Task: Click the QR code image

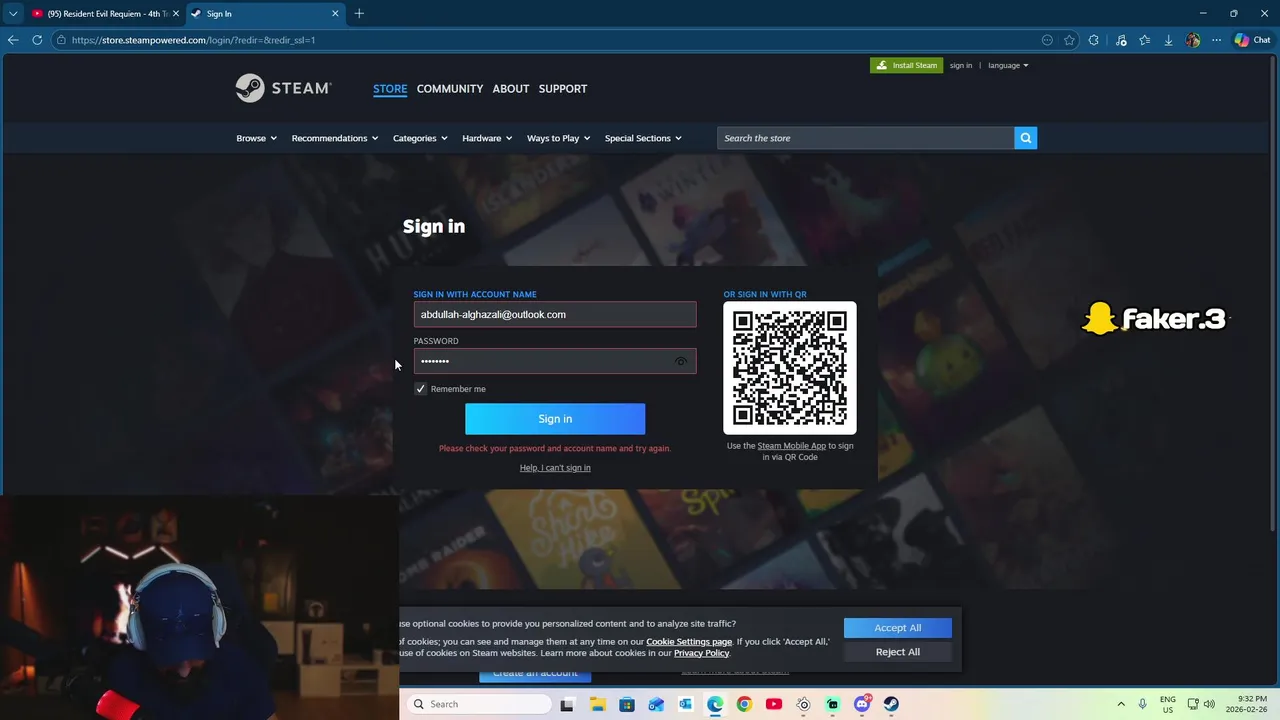Action: (x=790, y=368)
